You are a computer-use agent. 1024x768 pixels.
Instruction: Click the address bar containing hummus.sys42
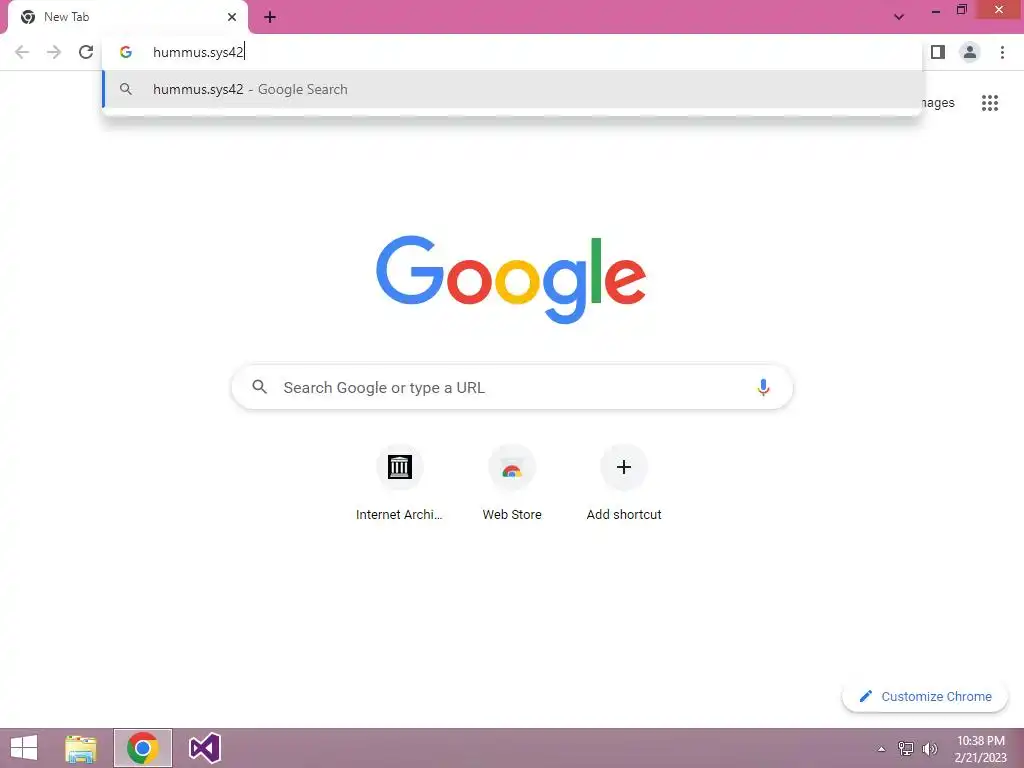(513, 52)
